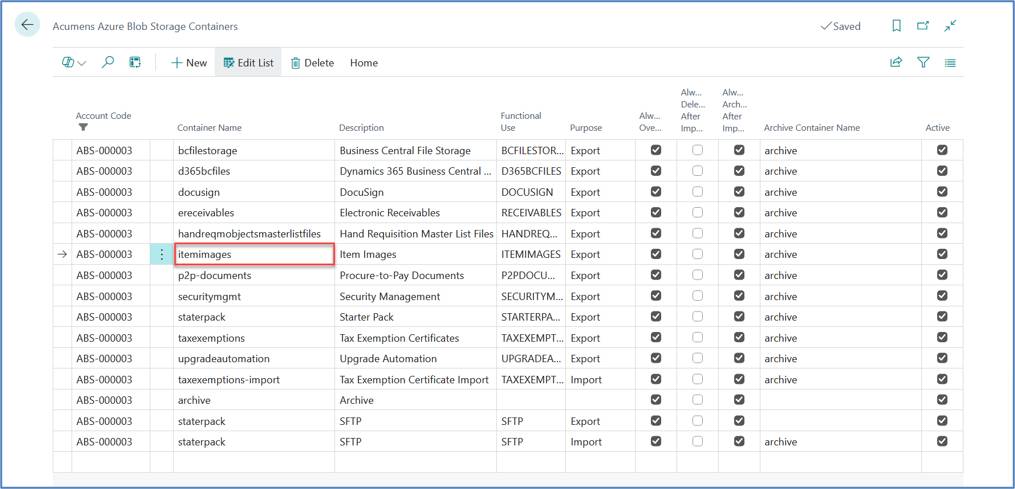Click the page title Acumens Azure Blob Storage Containers
This screenshot has width=1015, height=489.
click(145, 27)
